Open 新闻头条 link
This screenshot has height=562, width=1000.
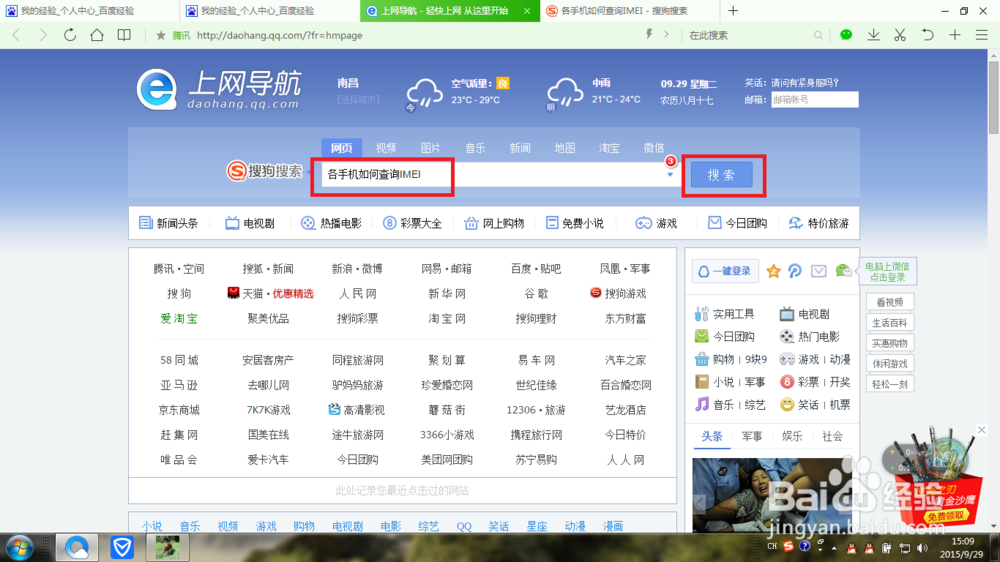coord(169,223)
